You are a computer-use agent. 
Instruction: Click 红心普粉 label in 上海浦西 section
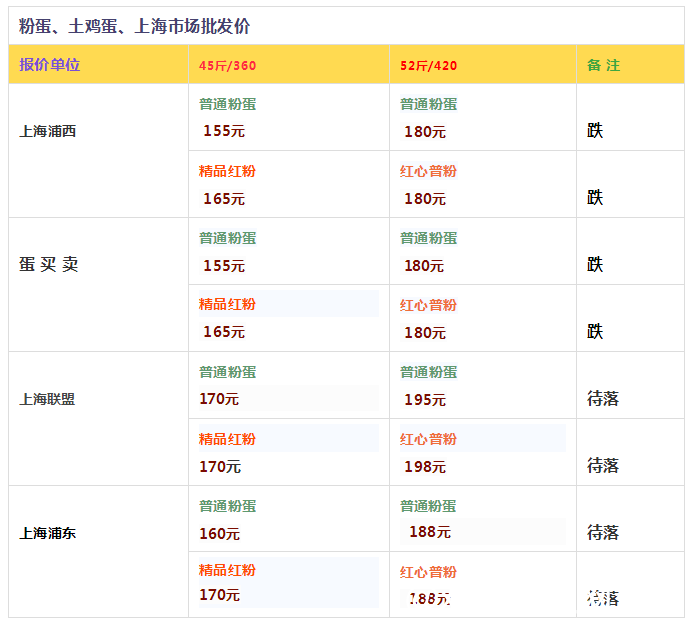point(428,171)
